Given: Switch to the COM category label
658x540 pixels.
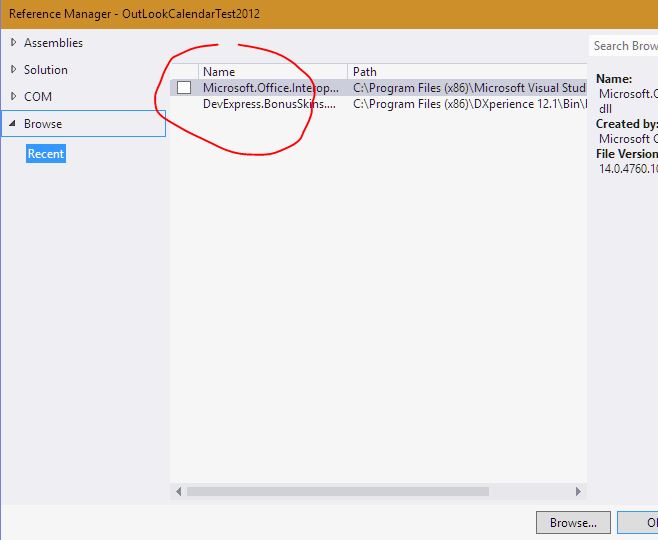Looking at the screenshot, I should (38, 97).
